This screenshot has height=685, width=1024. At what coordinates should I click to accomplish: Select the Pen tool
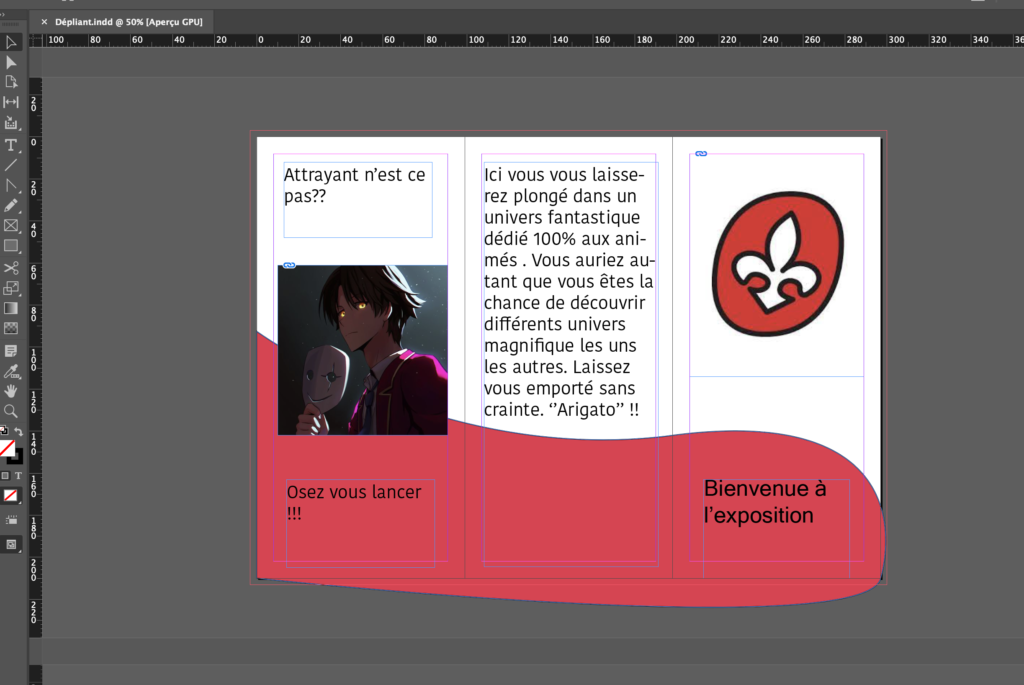click(x=11, y=186)
